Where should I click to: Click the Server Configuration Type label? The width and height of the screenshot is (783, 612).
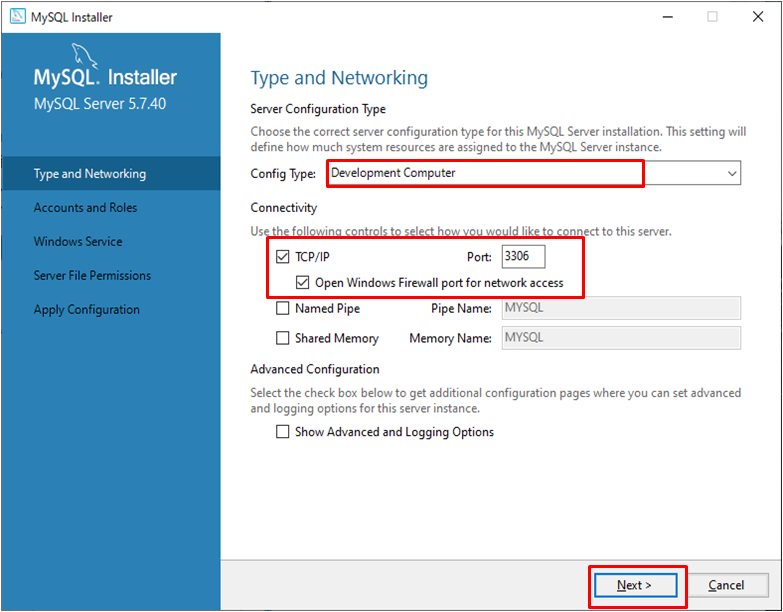[x=318, y=109]
